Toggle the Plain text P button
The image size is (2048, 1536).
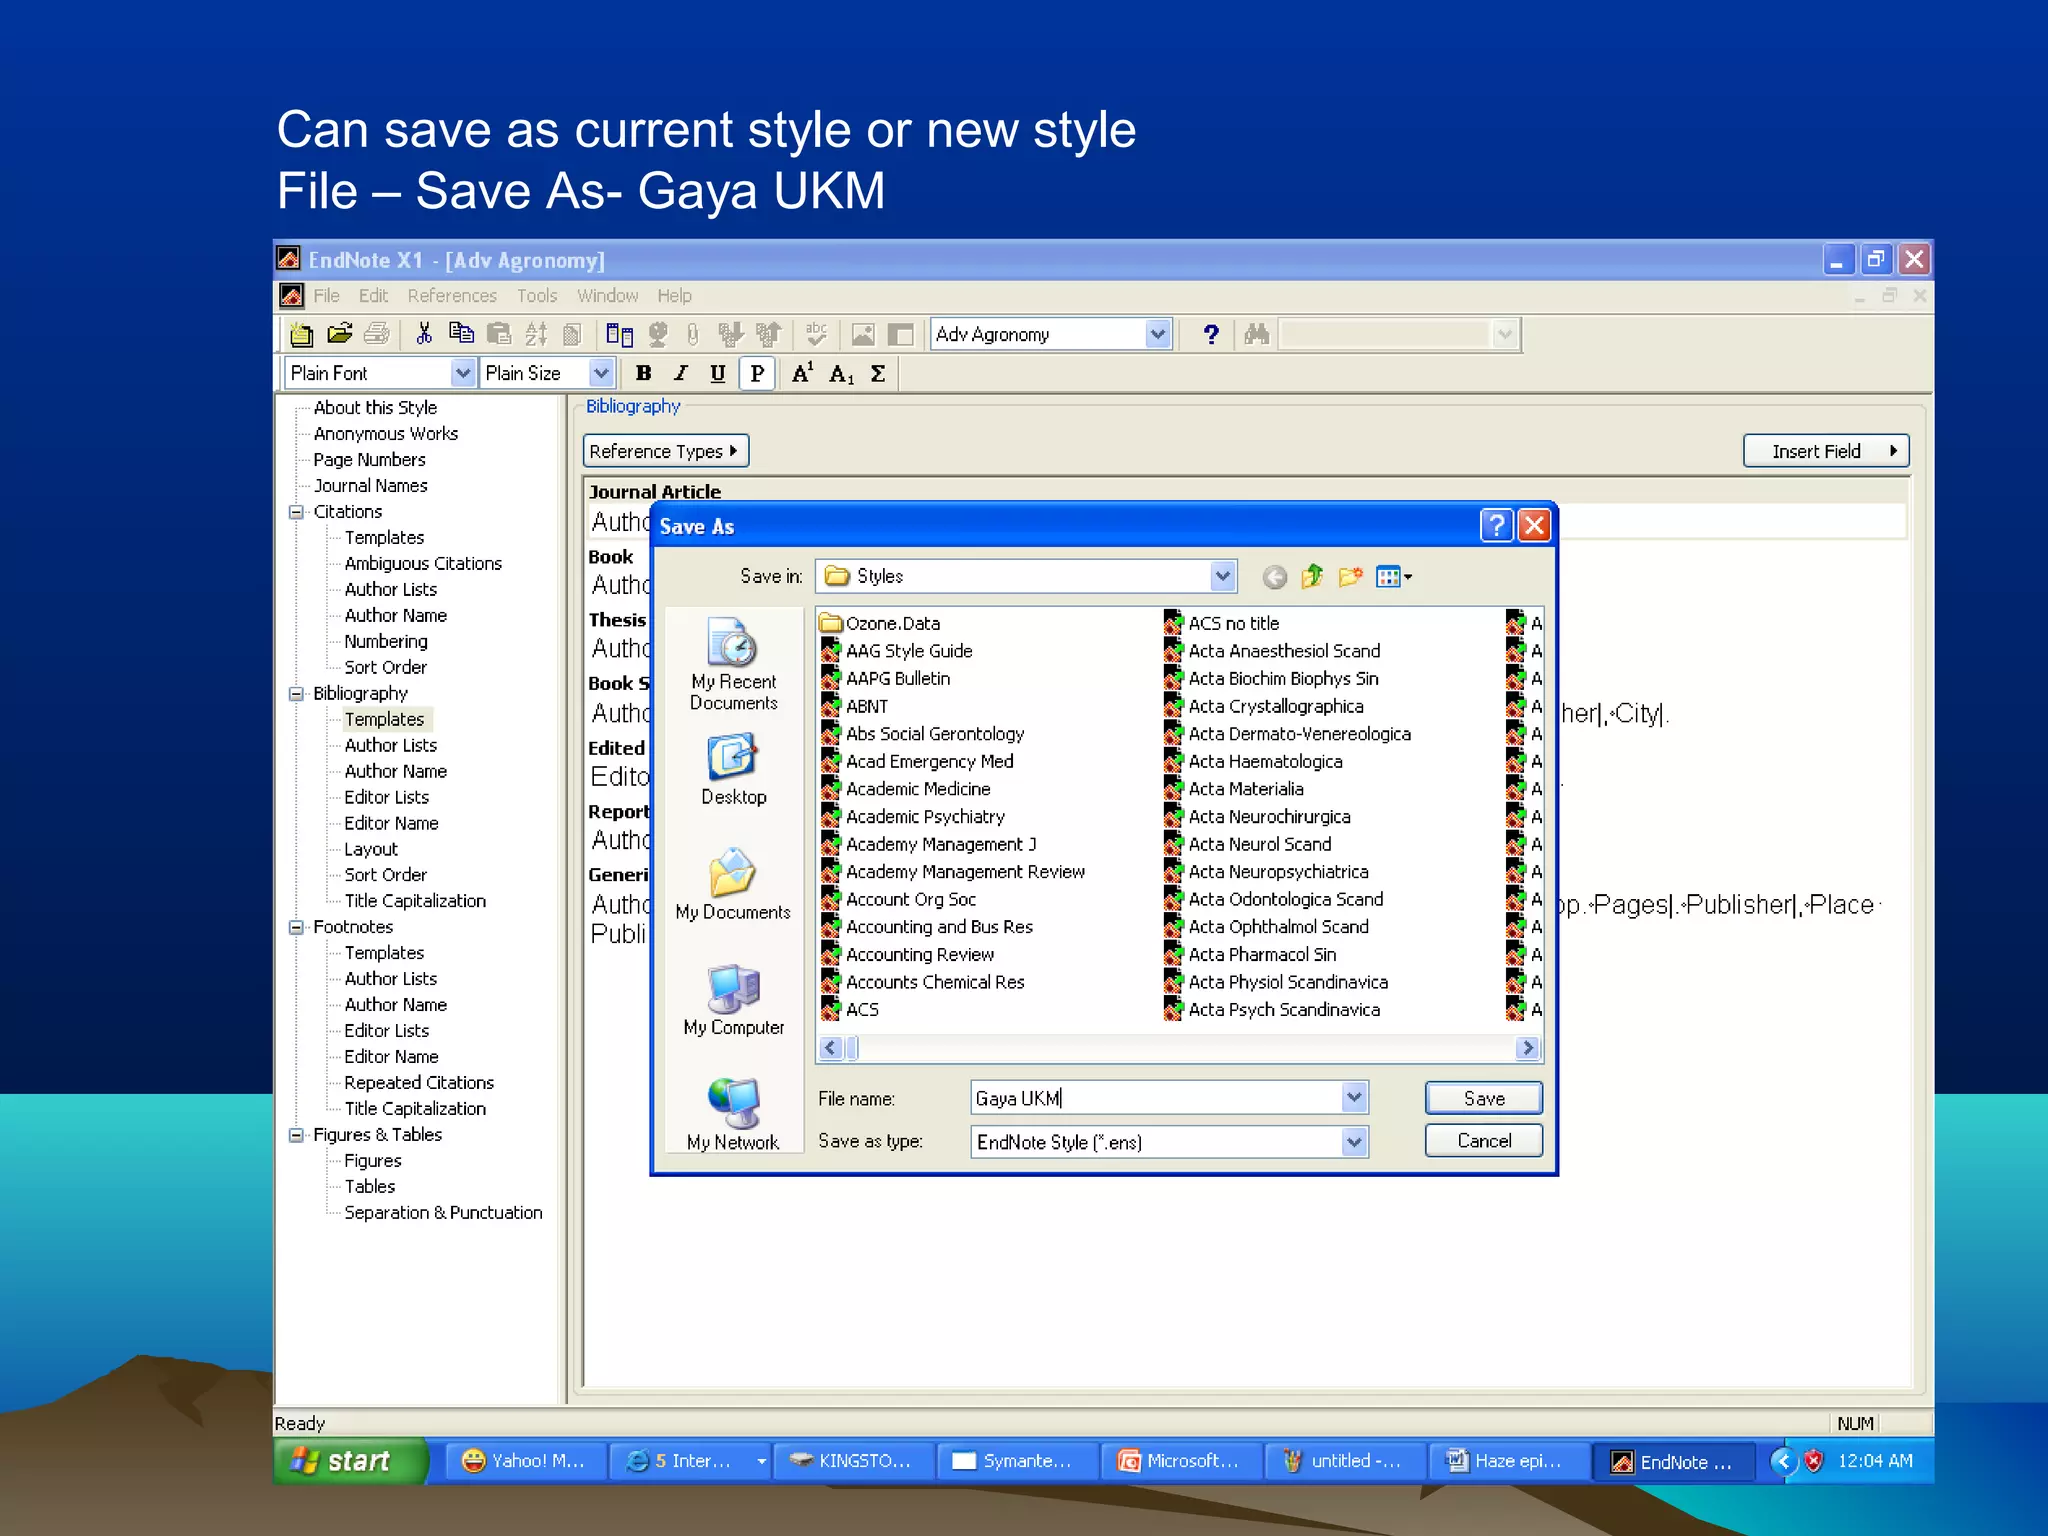pyautogui.click(x=757, y=373)
